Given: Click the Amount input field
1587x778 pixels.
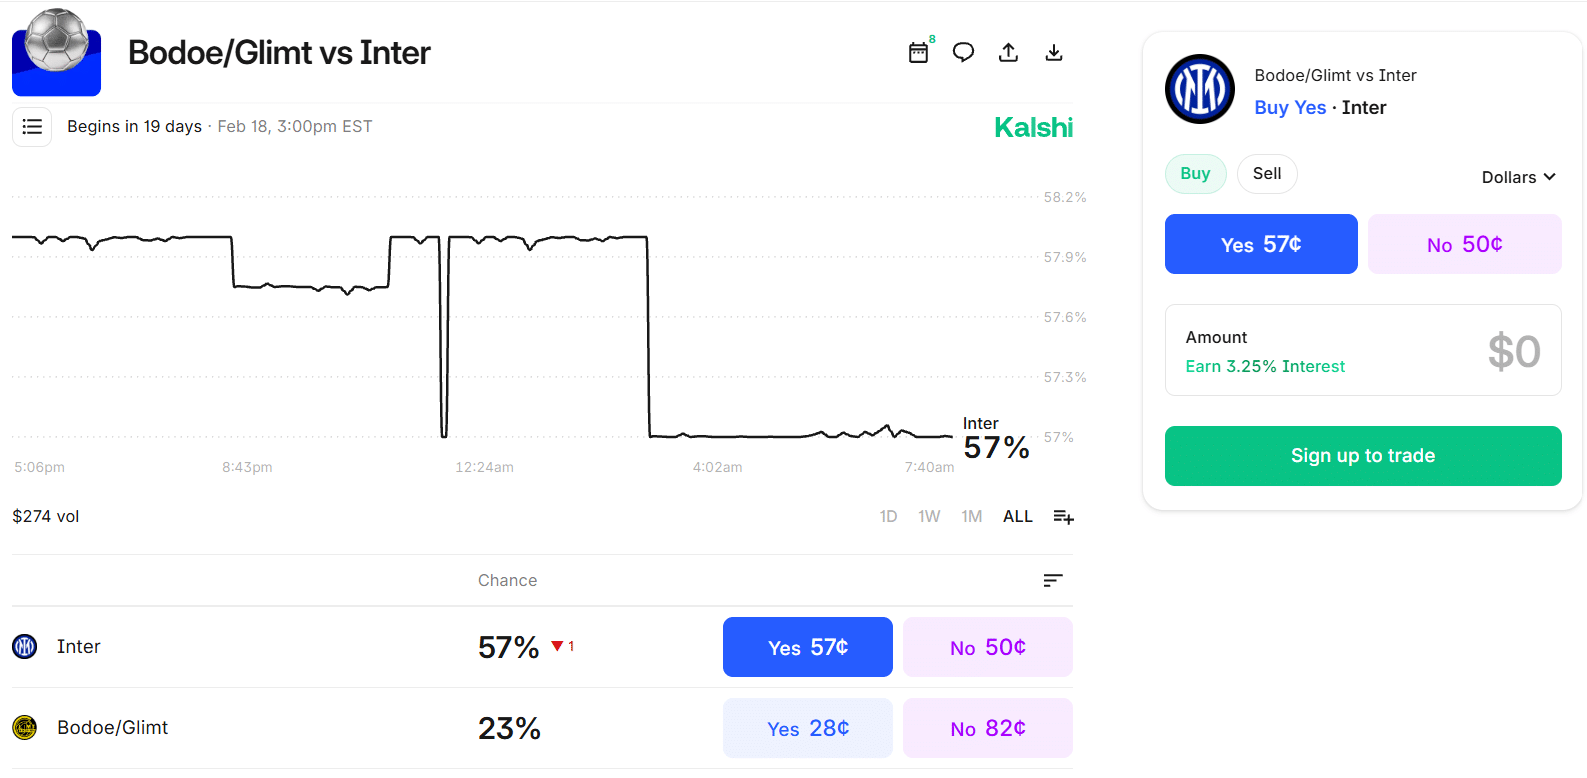Looking at the screenshot, I should [x=1362, y=351].
